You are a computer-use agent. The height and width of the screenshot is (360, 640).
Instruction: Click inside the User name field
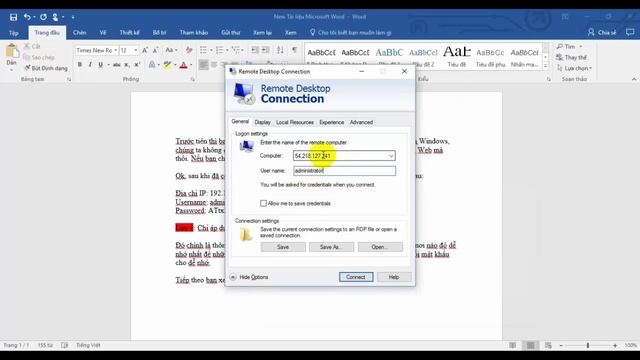pyautogui.click(x=344, y=171)
